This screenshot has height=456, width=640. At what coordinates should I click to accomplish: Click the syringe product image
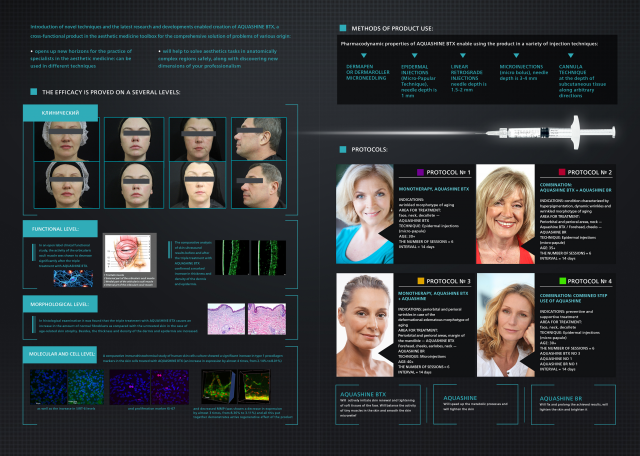tap(551, 132)
